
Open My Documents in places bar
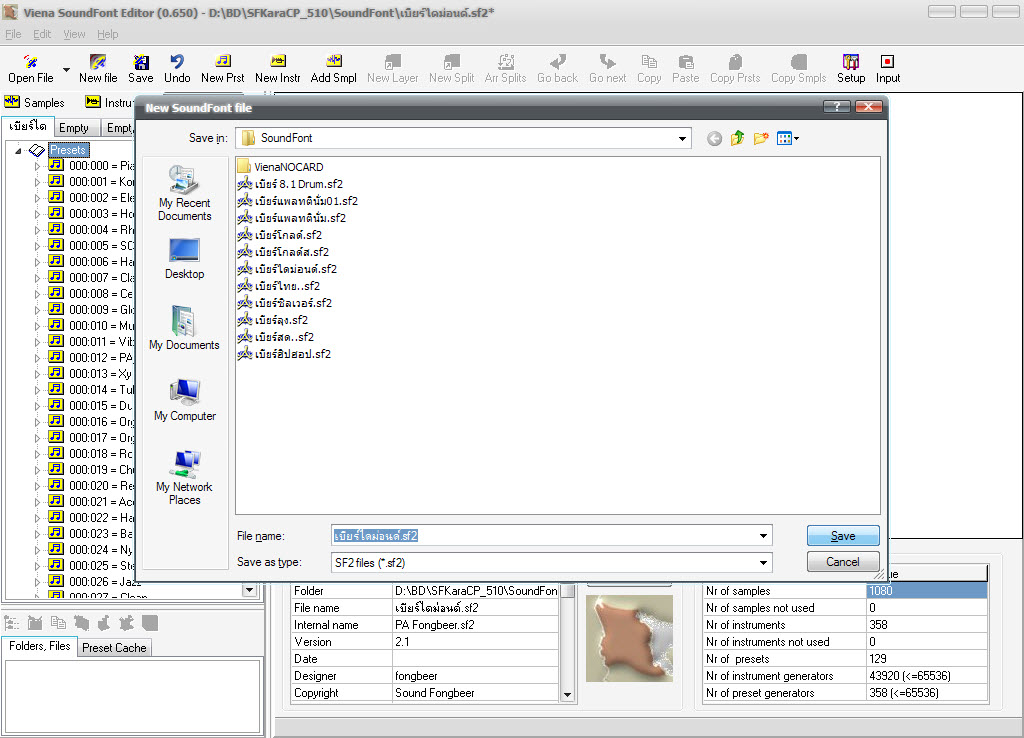click(x=184, y=328)
